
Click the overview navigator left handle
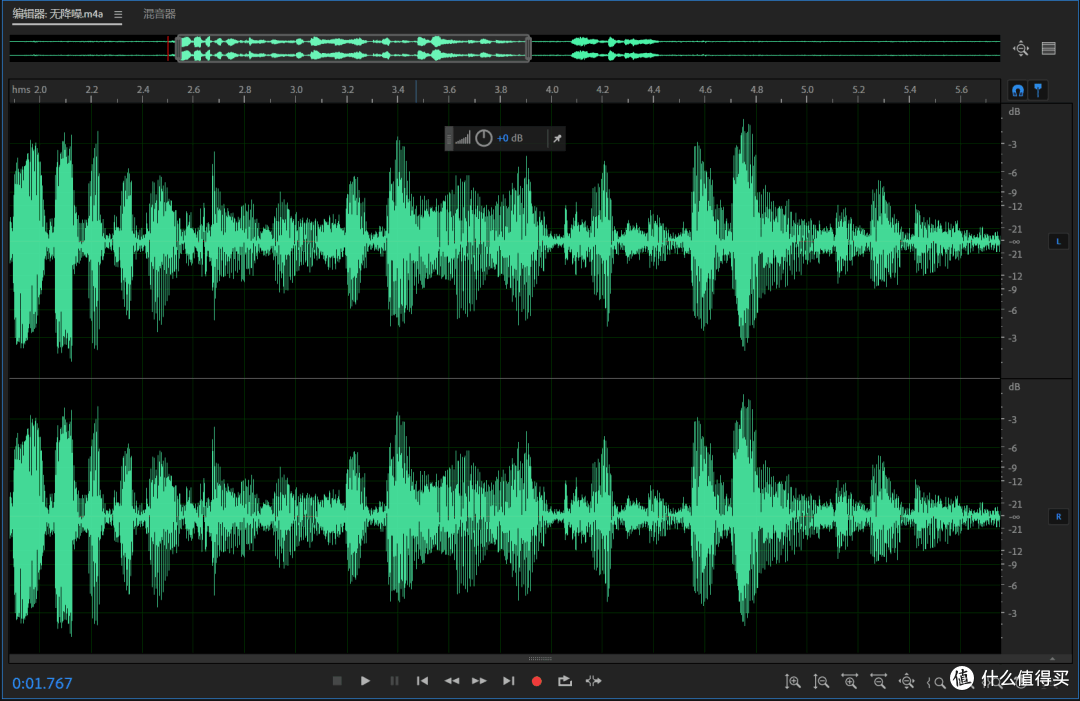point(178,48)
